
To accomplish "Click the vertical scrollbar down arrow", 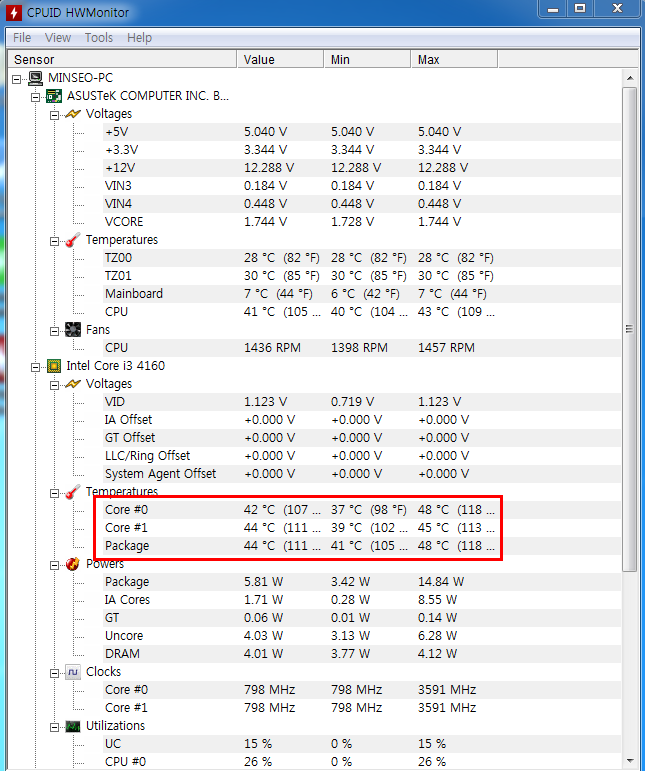I will (x=630, y=760).
